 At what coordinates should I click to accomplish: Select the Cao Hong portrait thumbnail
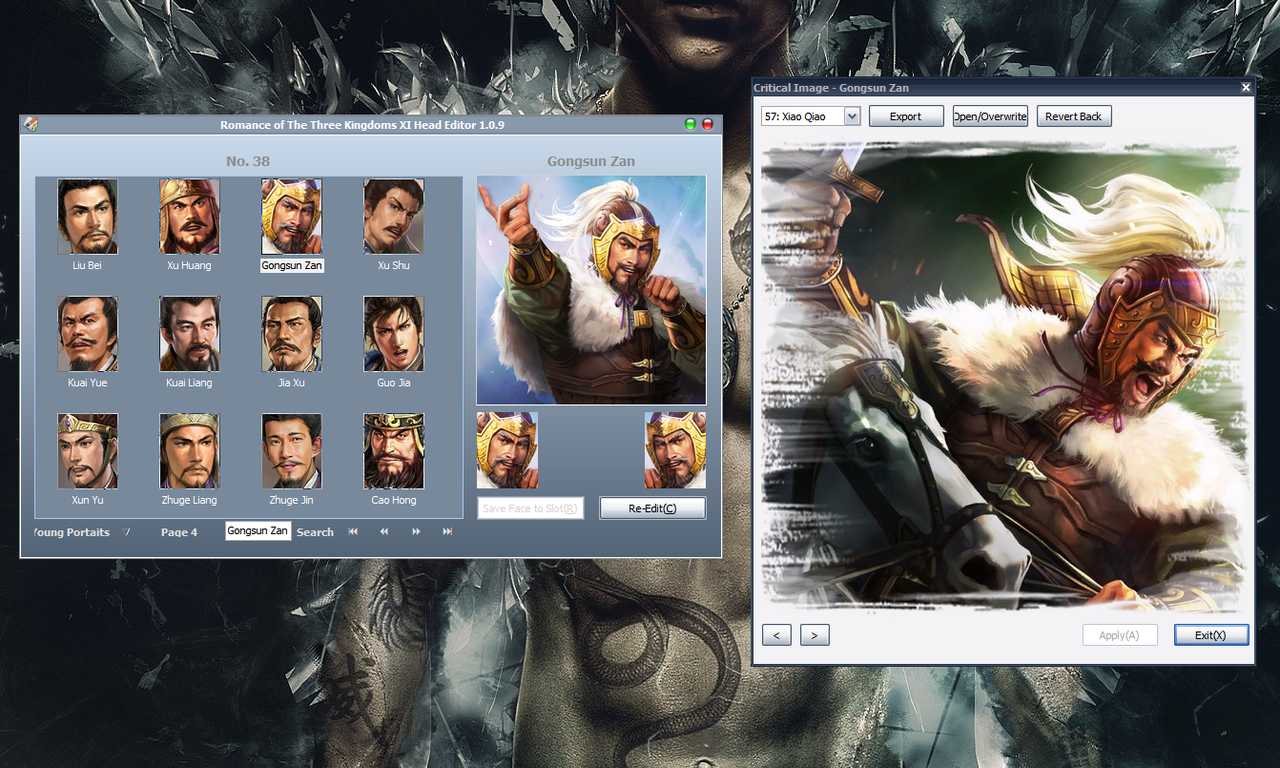[x=393, y=450]
